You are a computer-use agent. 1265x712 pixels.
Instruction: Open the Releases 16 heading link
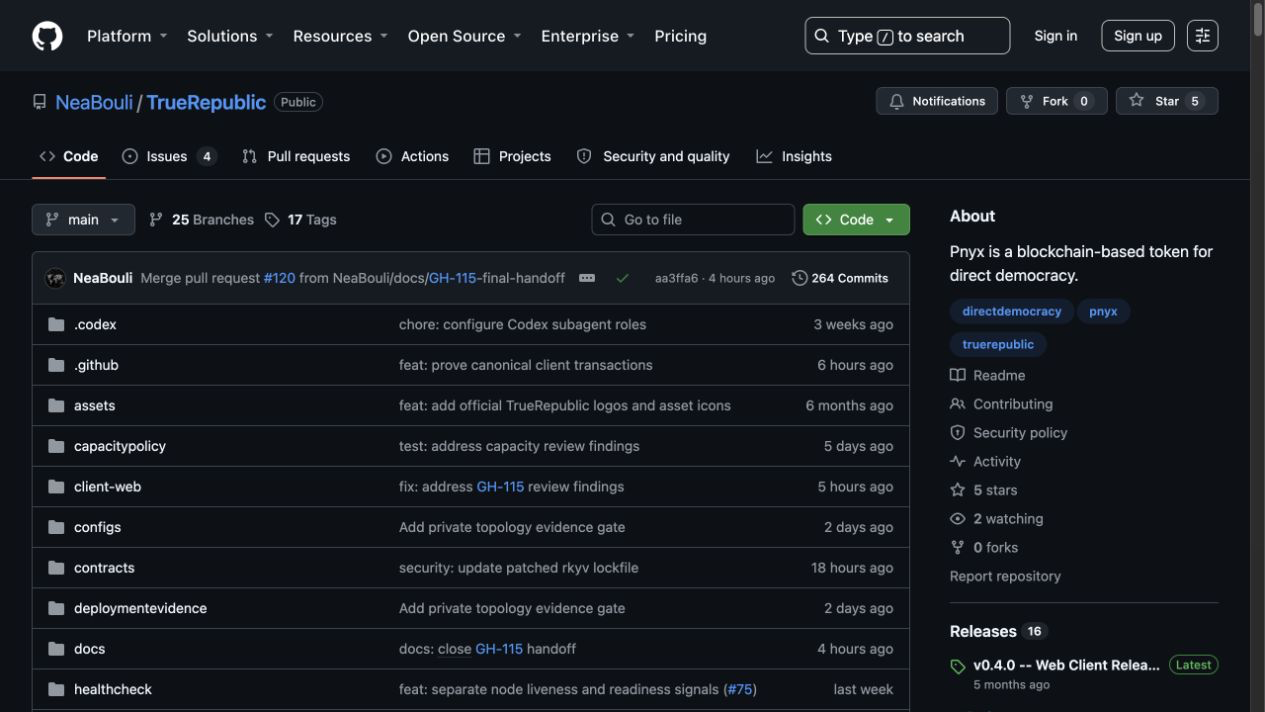point(998,631)
